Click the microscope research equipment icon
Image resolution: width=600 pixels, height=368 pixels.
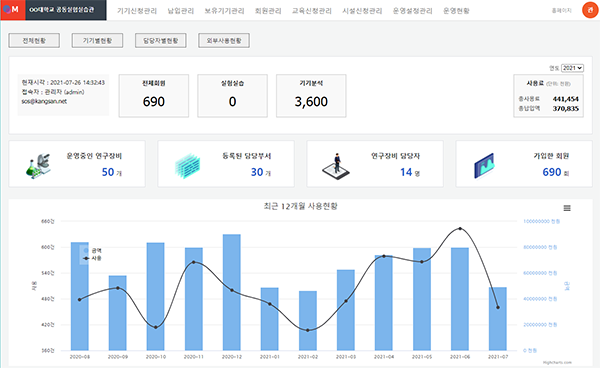tap(38, 166)
